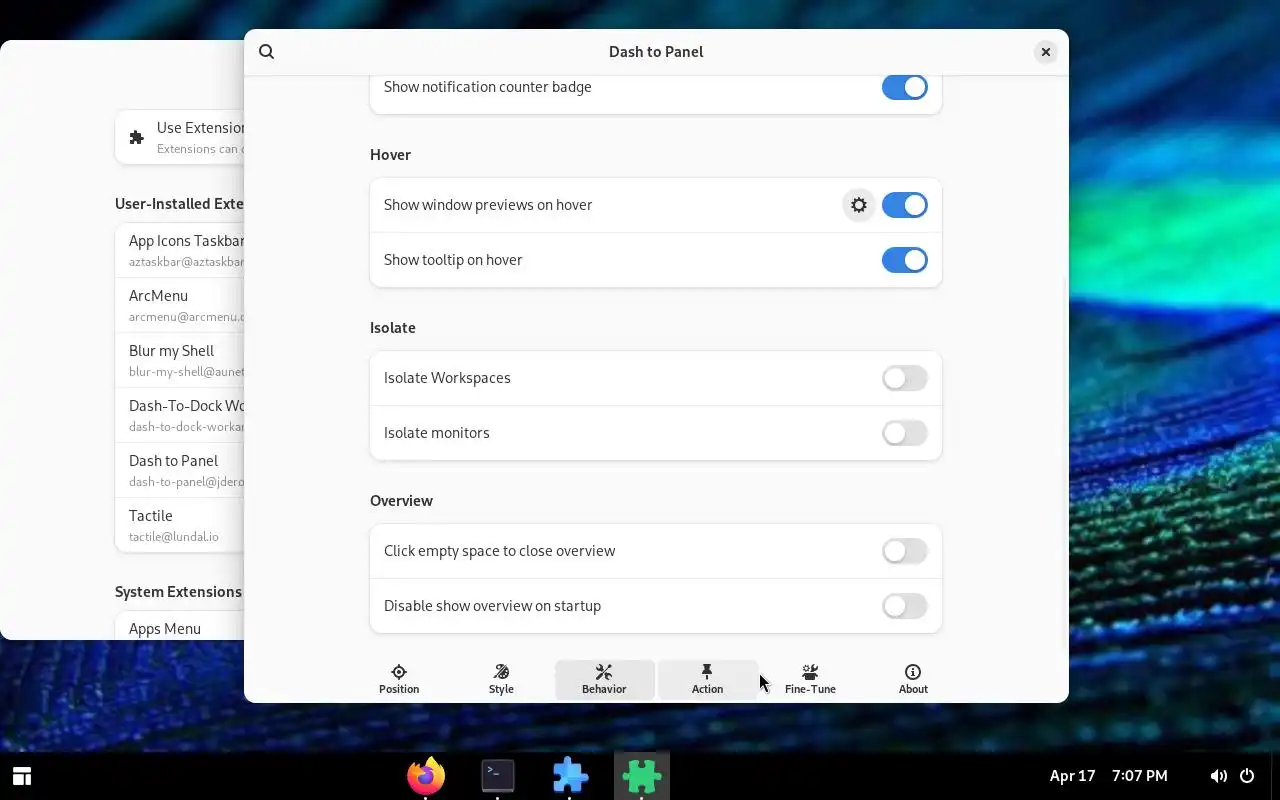Click the Hover section heading
1280x800 pixels.
click(x=390, y=155)
